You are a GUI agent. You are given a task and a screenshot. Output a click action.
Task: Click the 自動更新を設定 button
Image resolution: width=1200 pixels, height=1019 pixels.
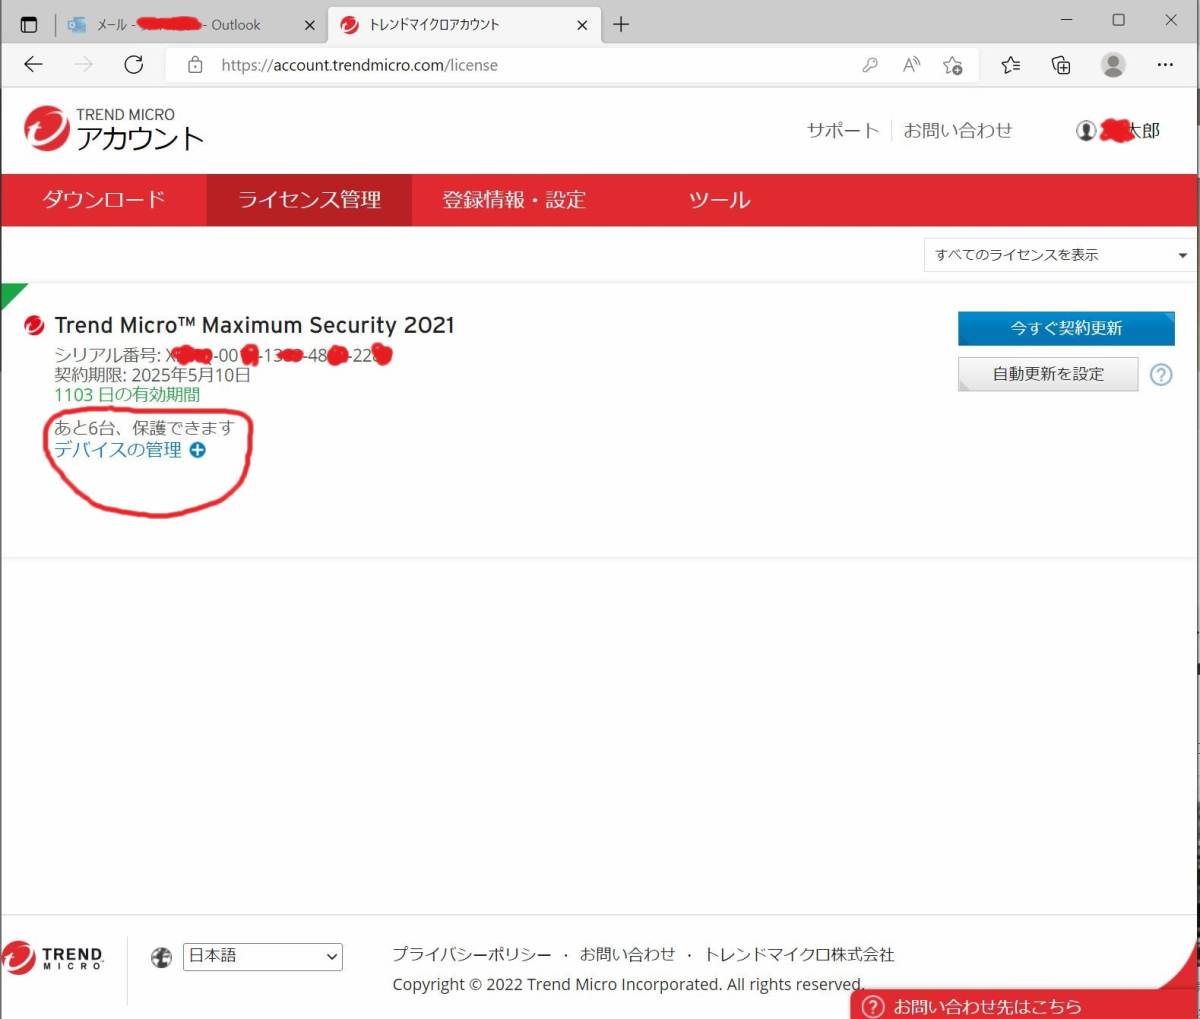coord(1048,374)
